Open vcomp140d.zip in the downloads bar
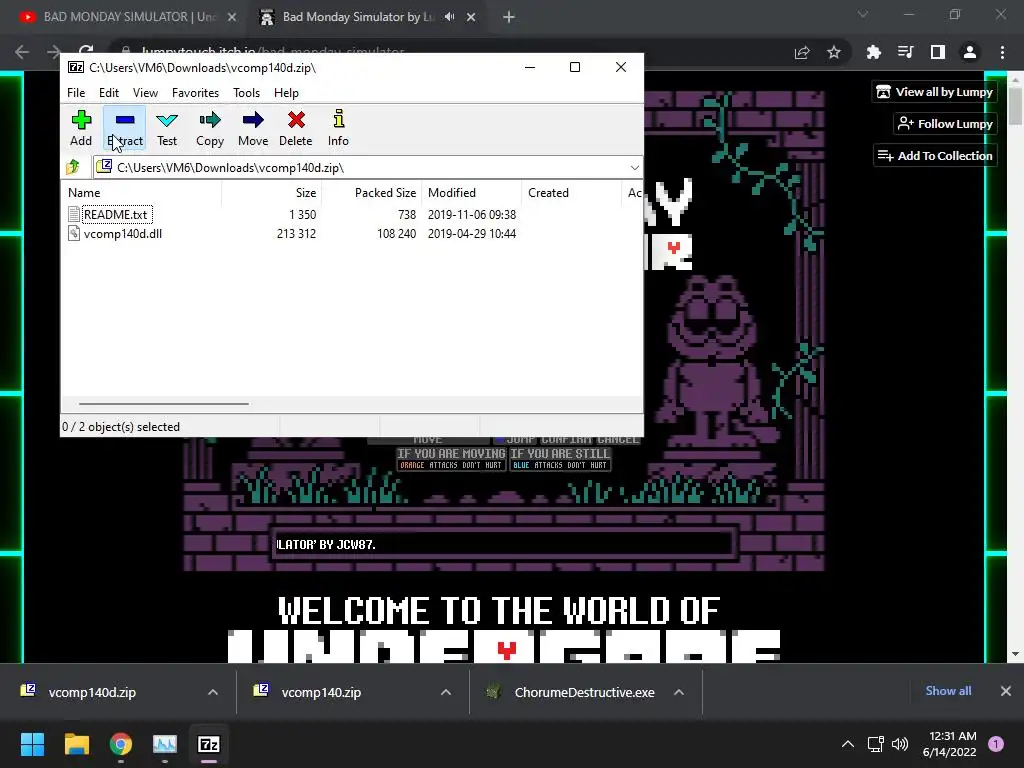 point(92,692)
